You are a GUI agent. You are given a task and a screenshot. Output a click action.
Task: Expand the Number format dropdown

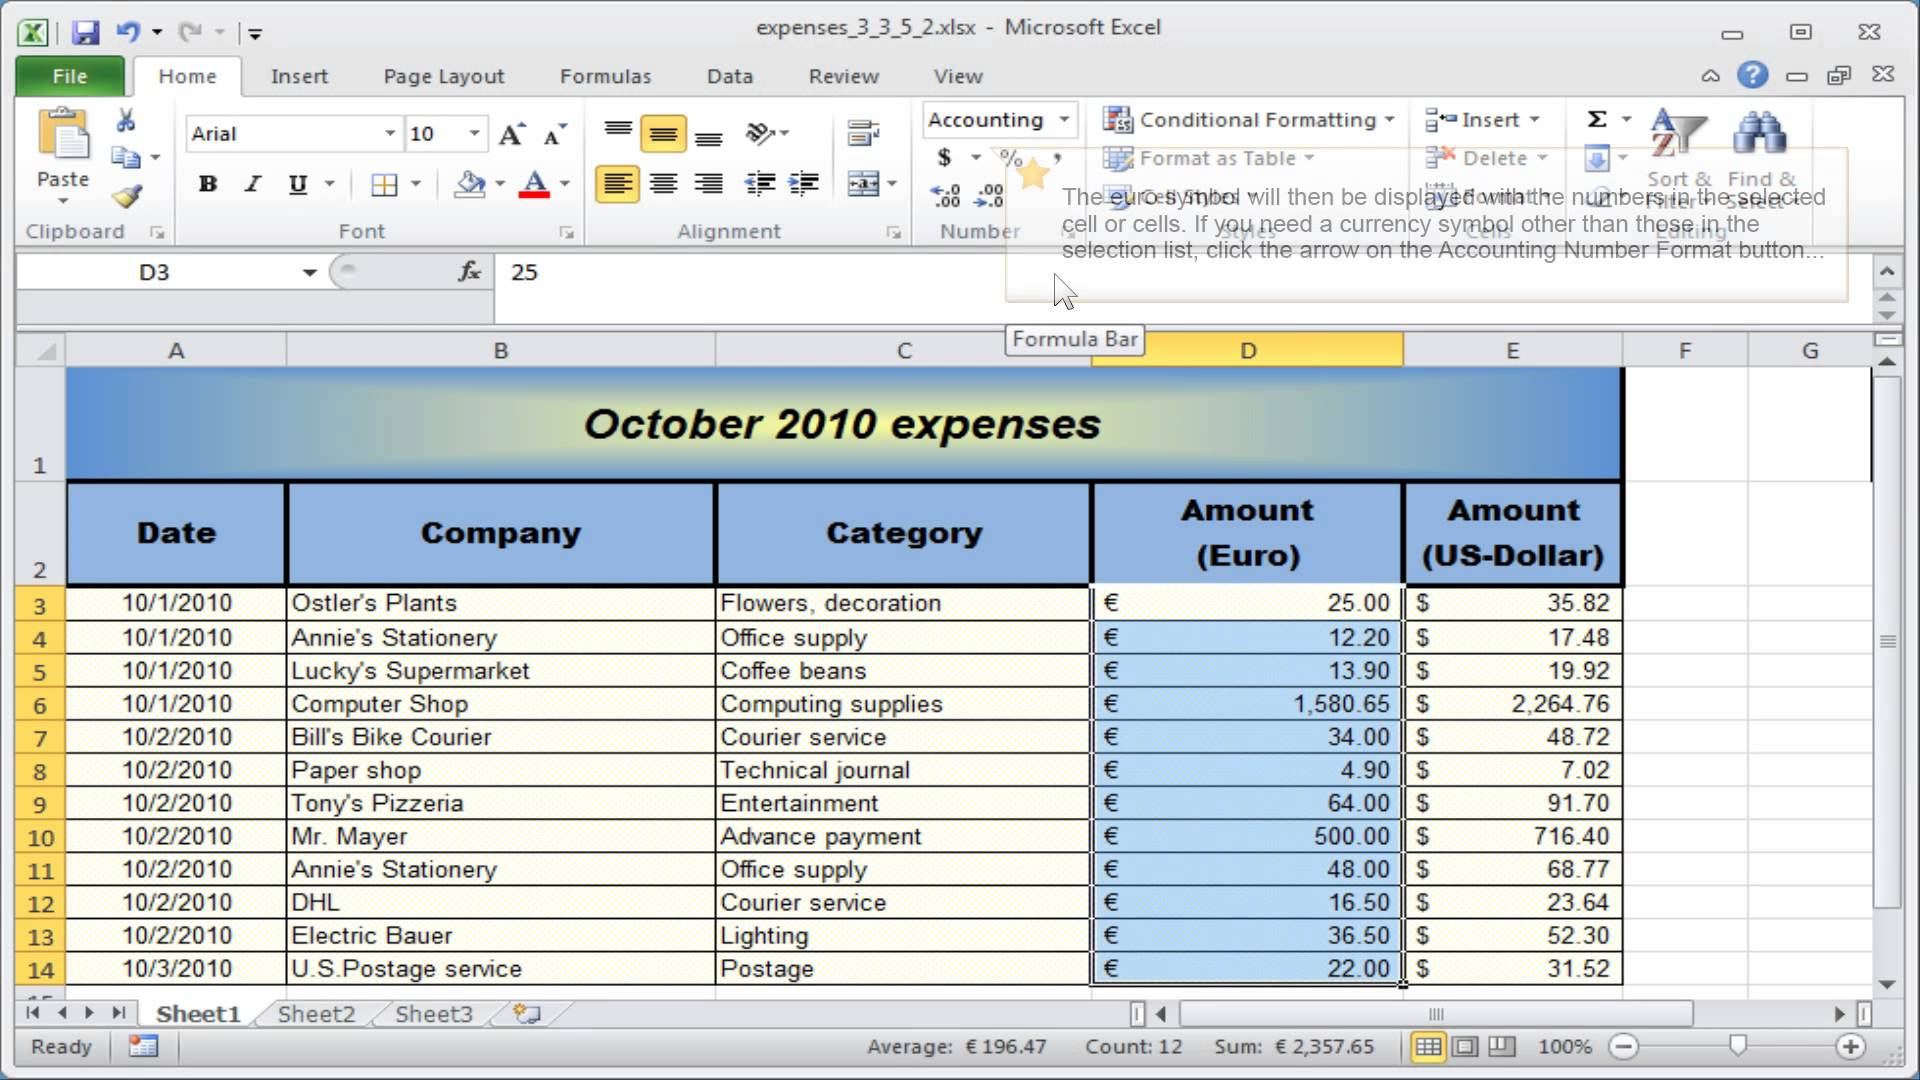pyautogui.click(x=1064, y=120)
